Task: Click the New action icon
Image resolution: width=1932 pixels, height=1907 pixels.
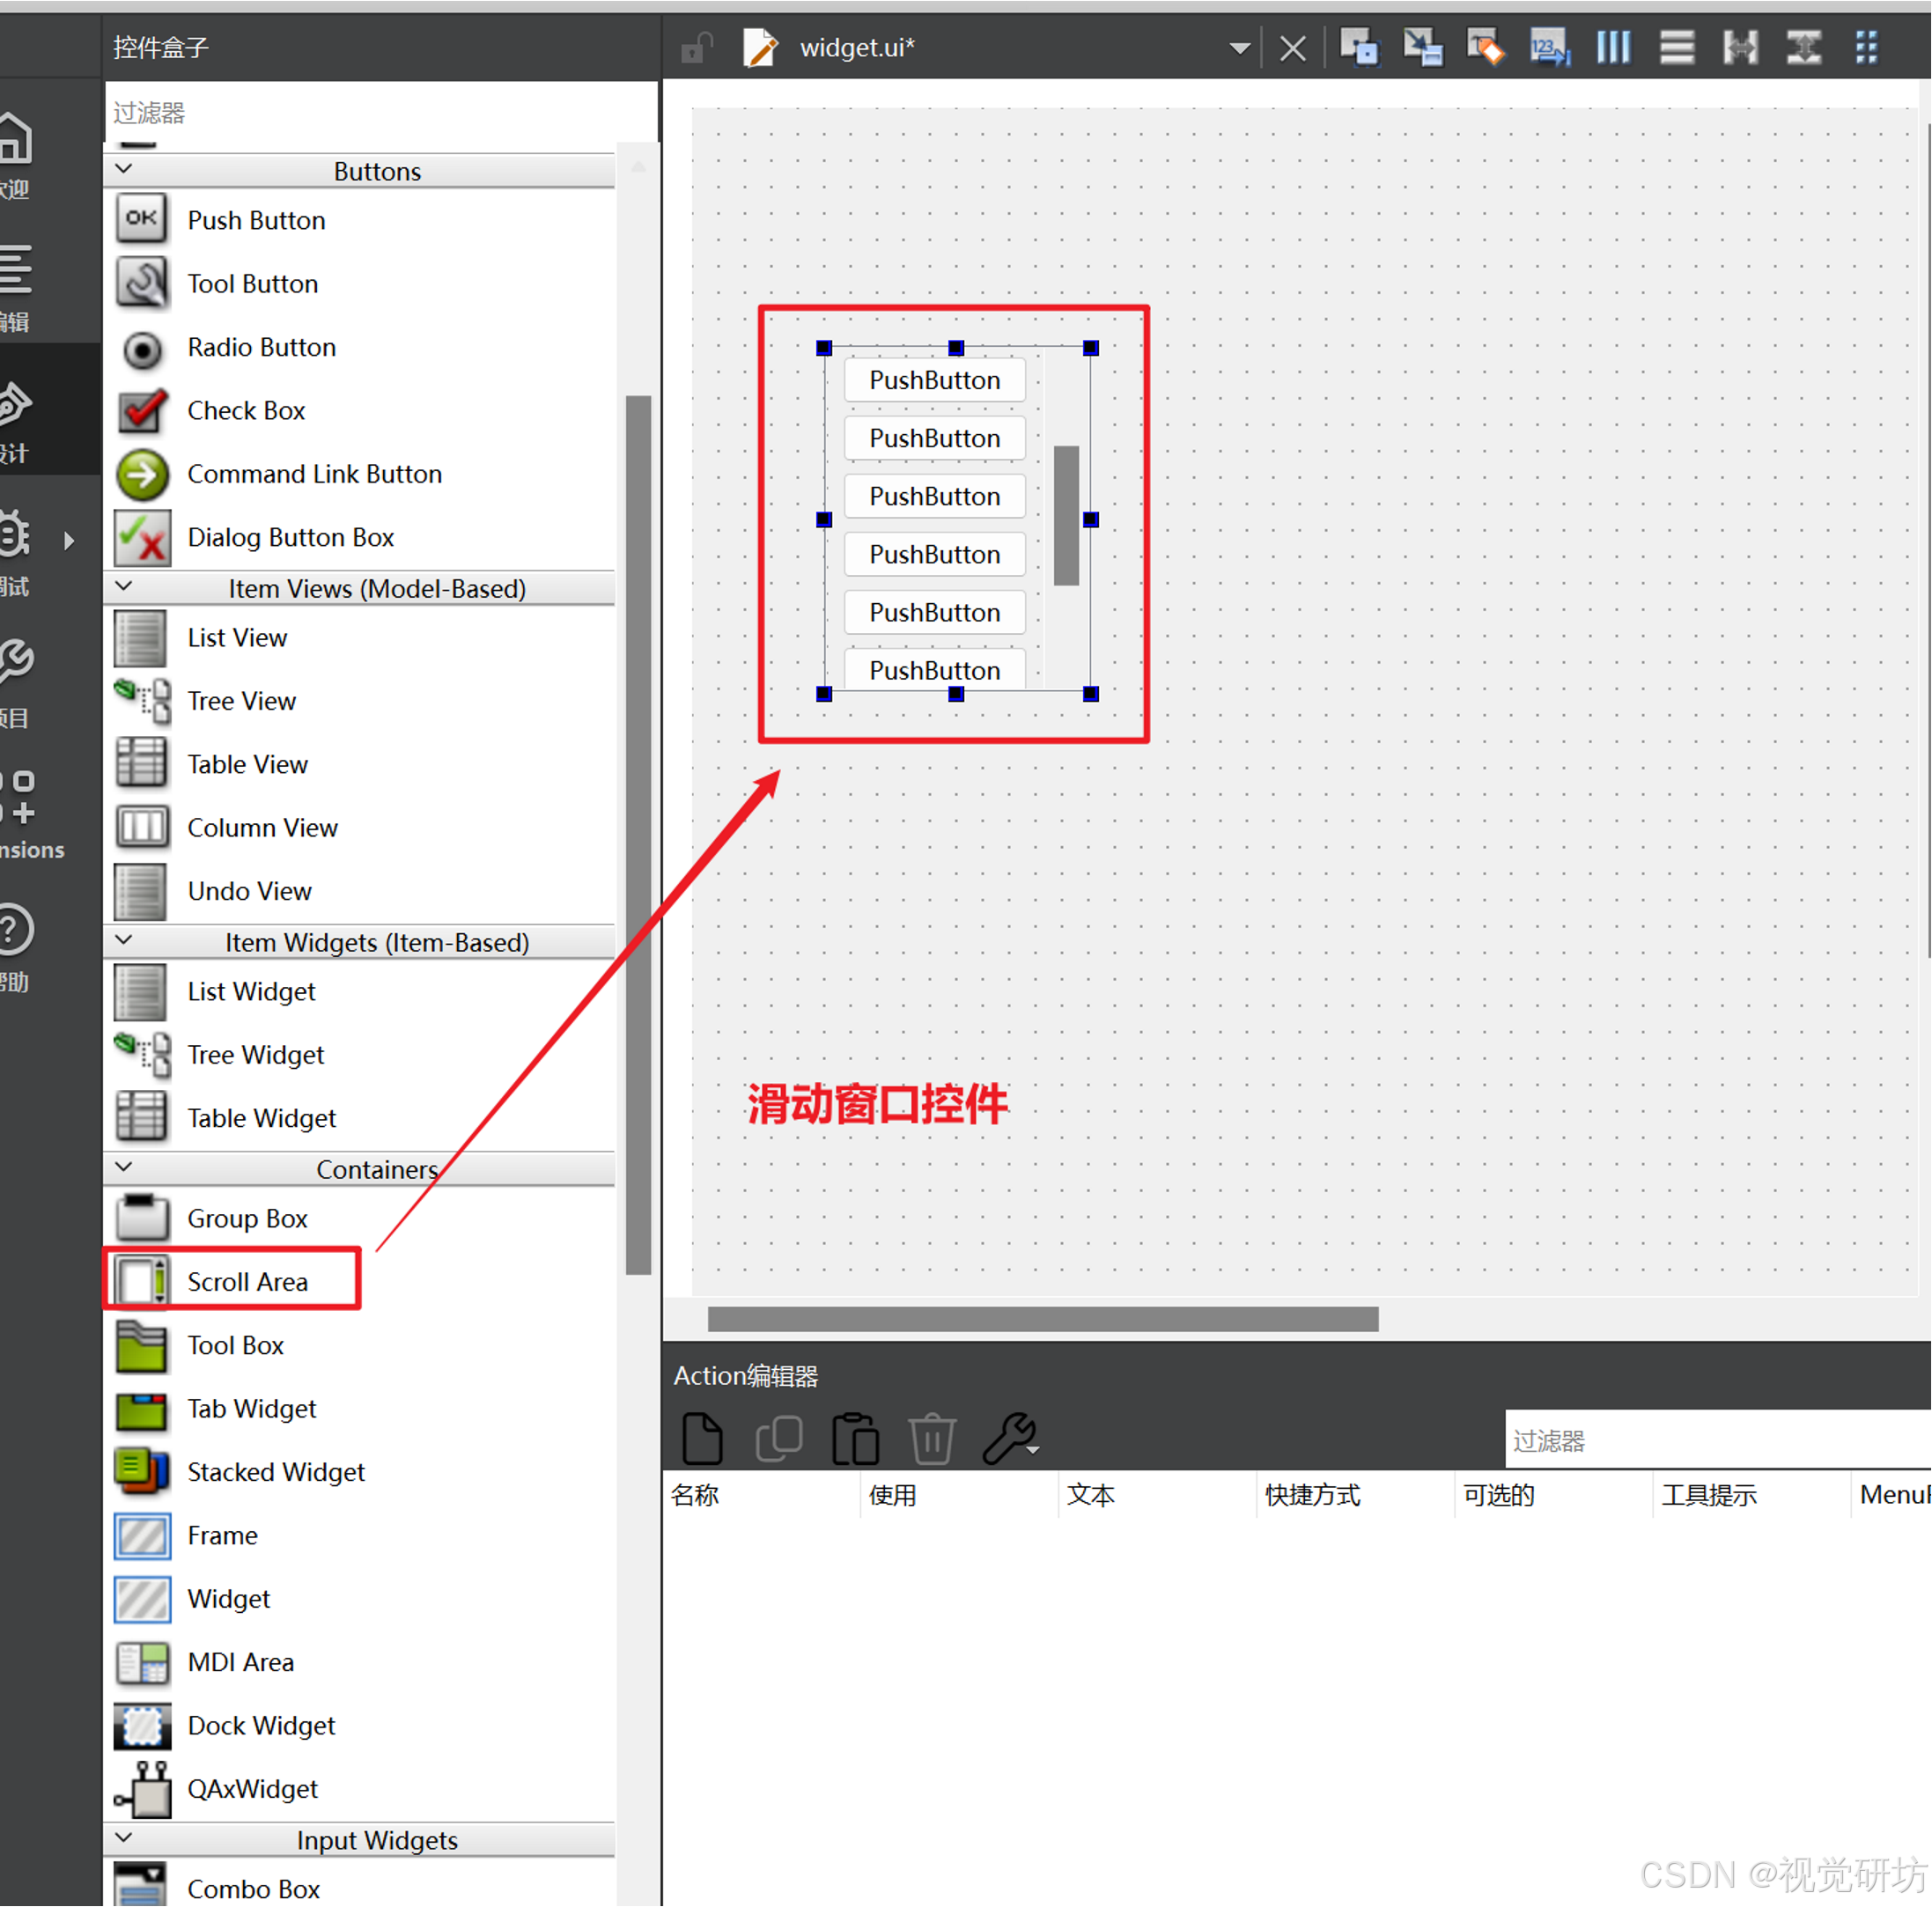Action: pos(701,1438)
